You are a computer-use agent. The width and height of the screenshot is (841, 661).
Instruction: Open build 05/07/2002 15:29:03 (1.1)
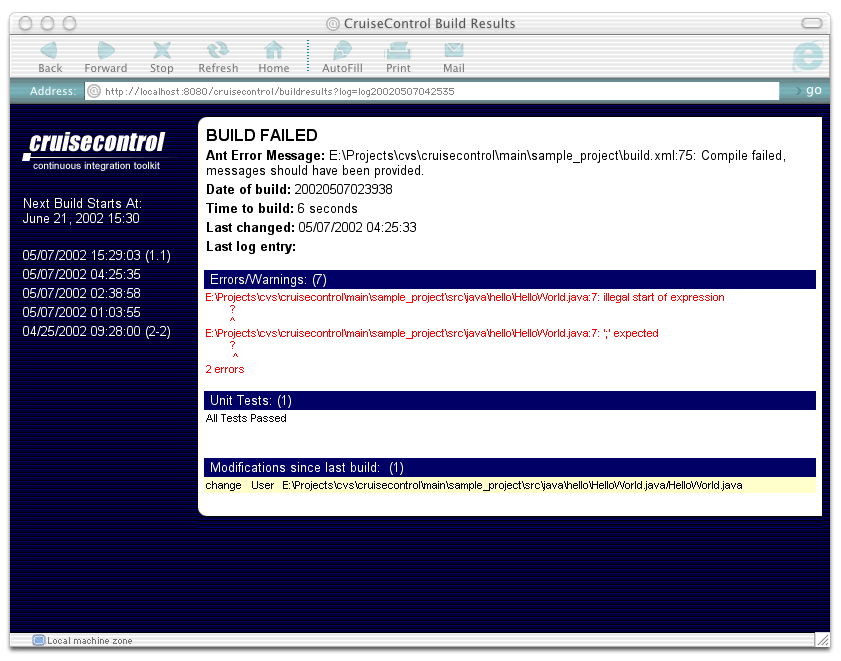pos(97,255)
